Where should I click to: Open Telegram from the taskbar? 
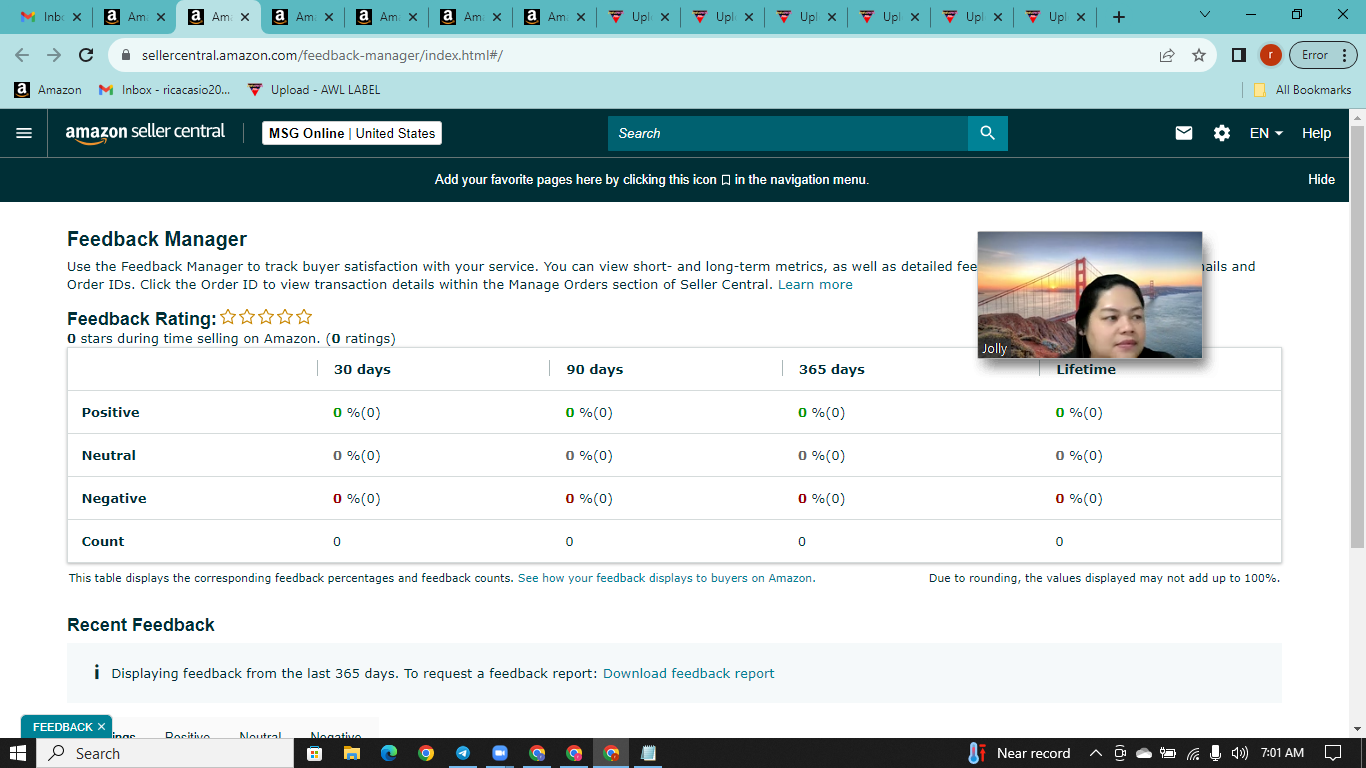(463, 753)
